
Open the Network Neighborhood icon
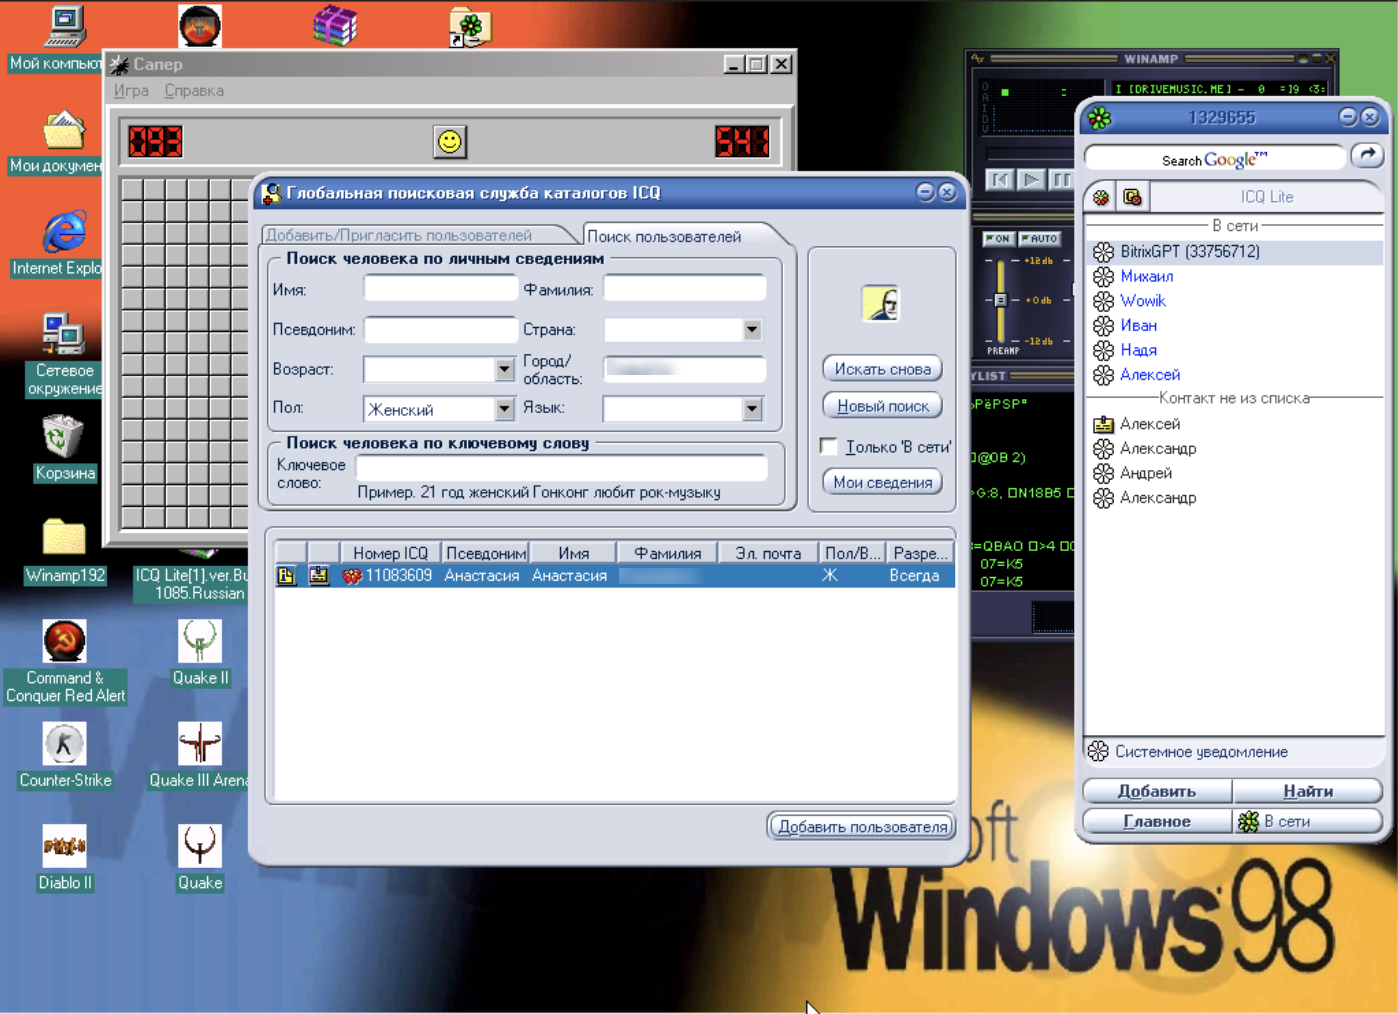[64, 335]
